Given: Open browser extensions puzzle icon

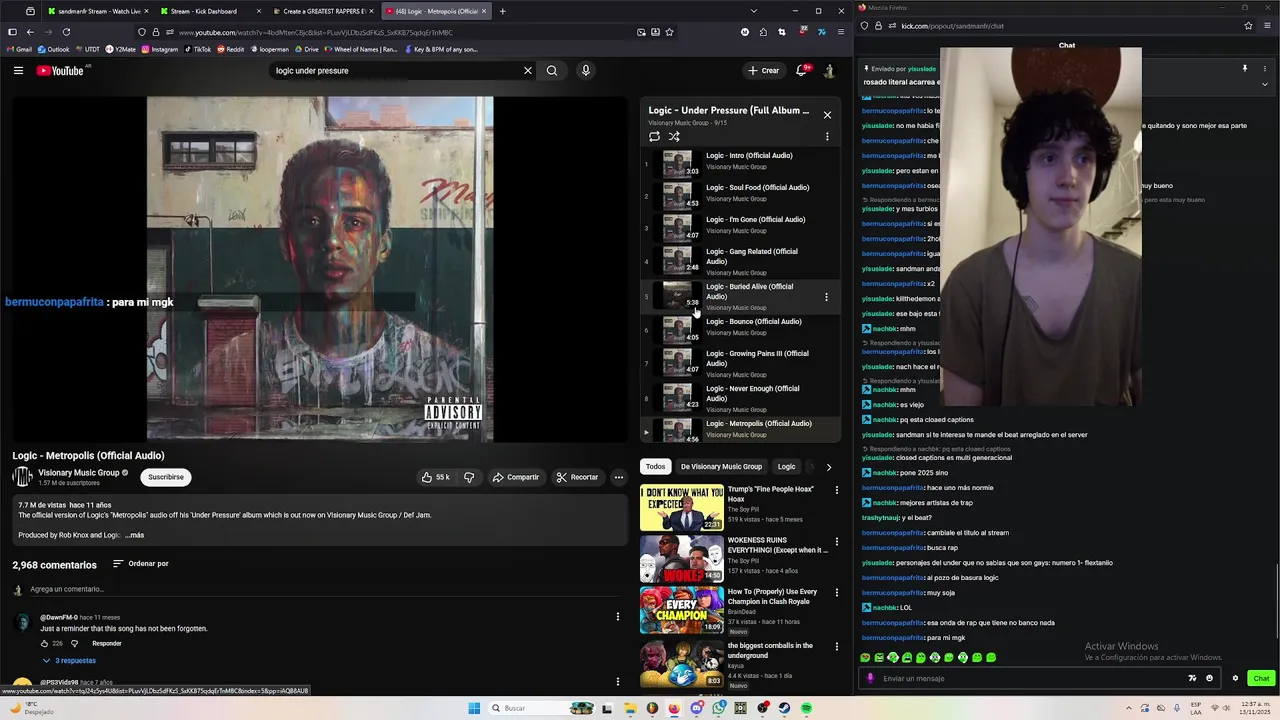Looking at the screenshot, I should (x=763, y=32).
